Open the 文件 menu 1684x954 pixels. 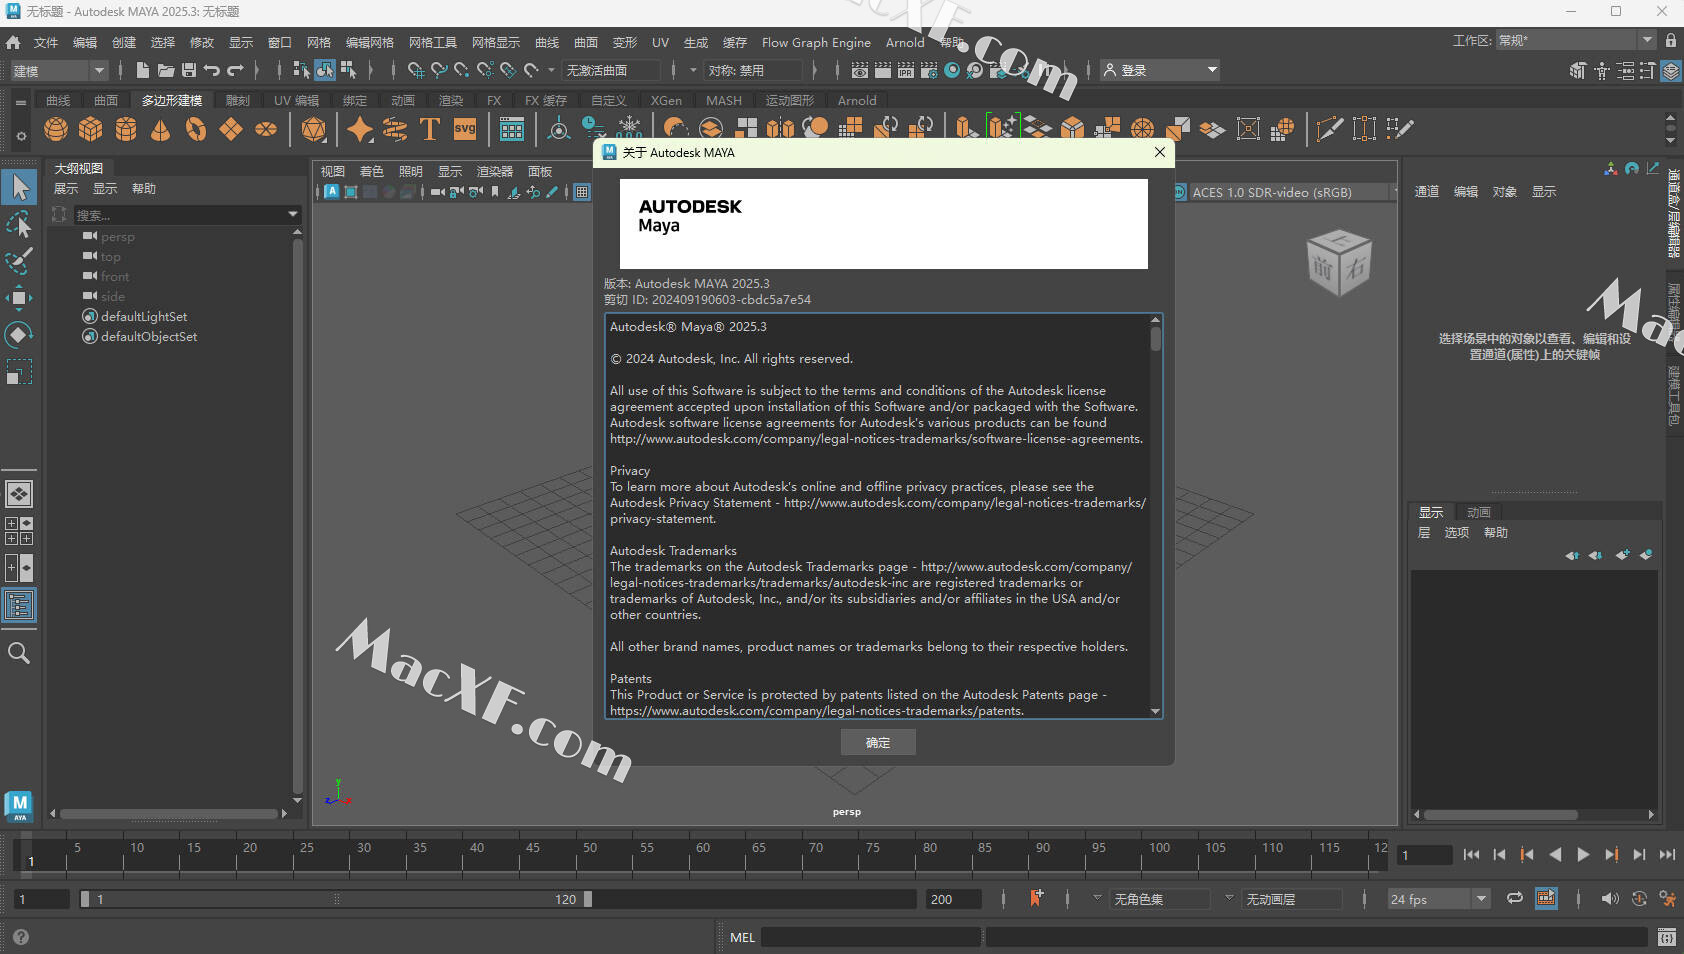(x=46, y=42)
